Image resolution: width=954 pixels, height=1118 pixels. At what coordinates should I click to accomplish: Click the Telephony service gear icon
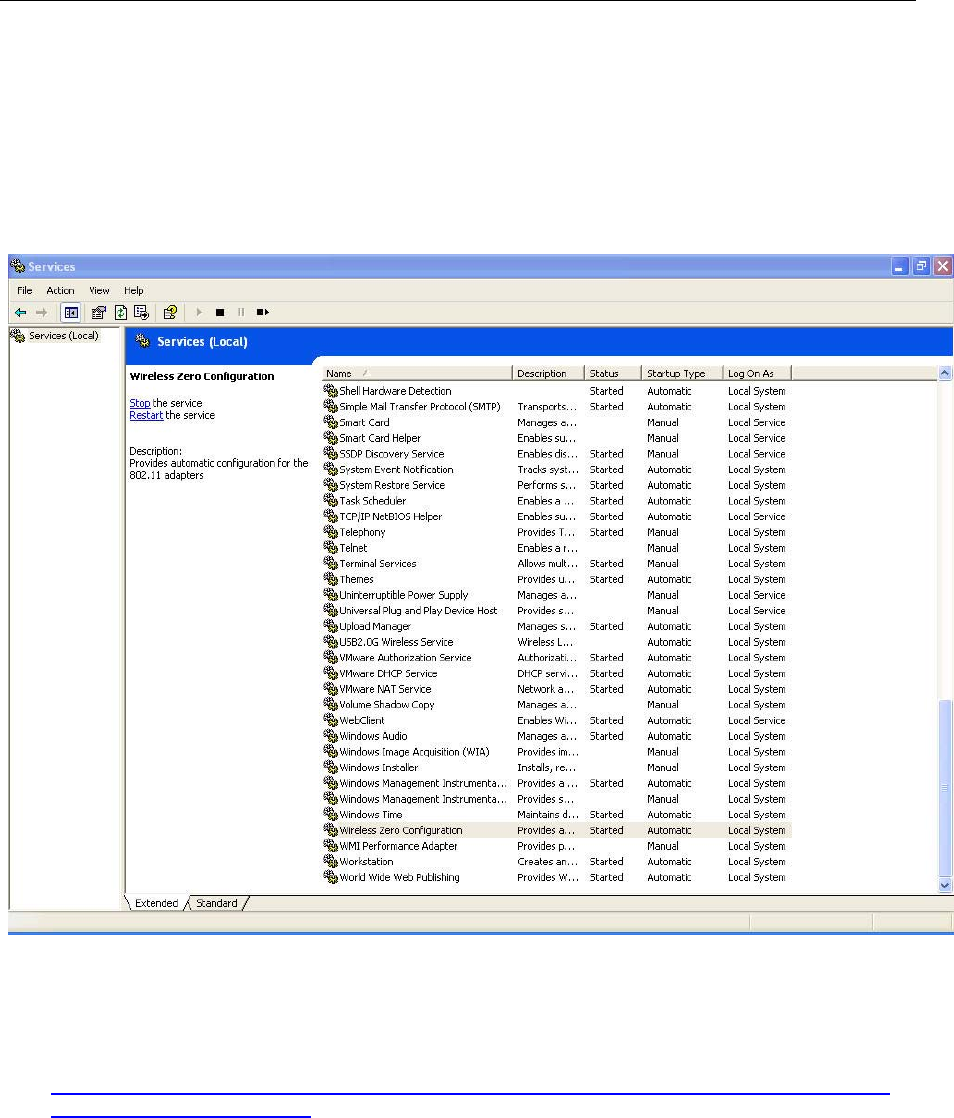(x=330, y=532)
